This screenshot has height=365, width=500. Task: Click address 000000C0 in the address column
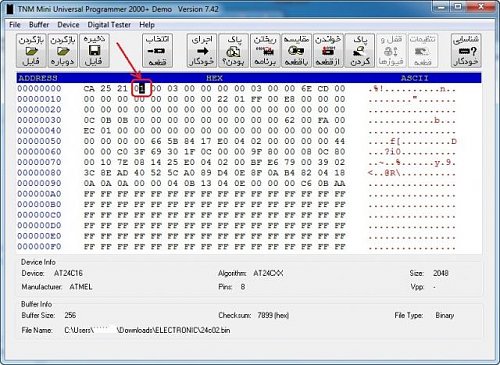(x=39, y=215)
